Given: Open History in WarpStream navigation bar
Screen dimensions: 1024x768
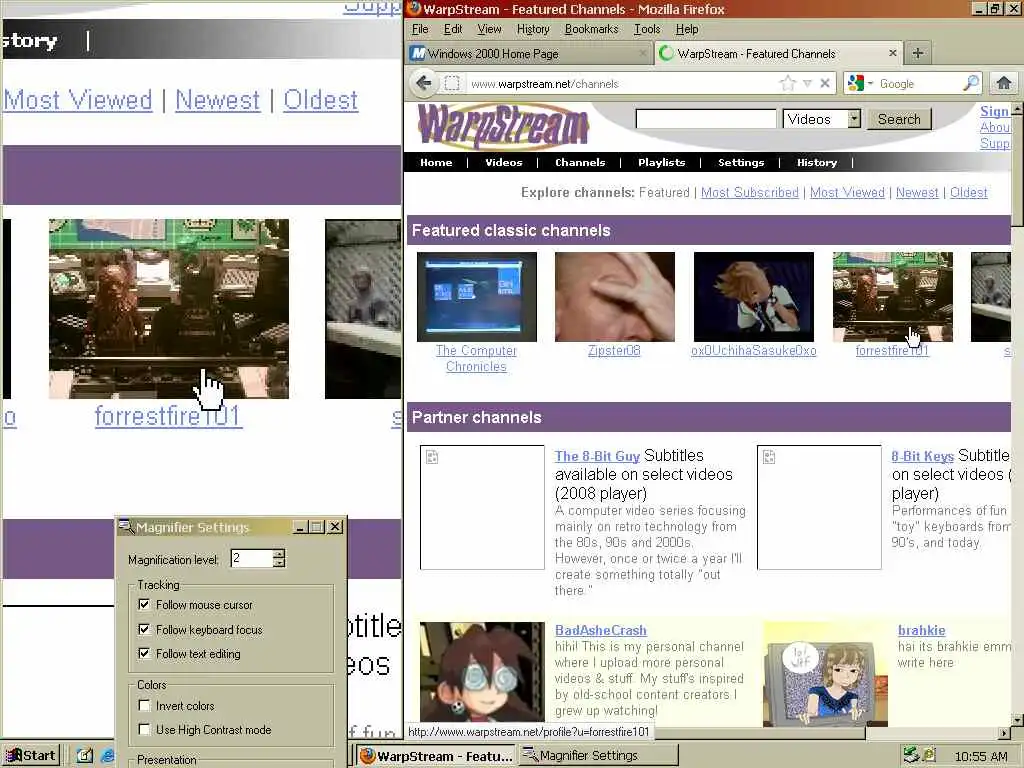Looking at the screenshot, I should [x=816, y=163].
